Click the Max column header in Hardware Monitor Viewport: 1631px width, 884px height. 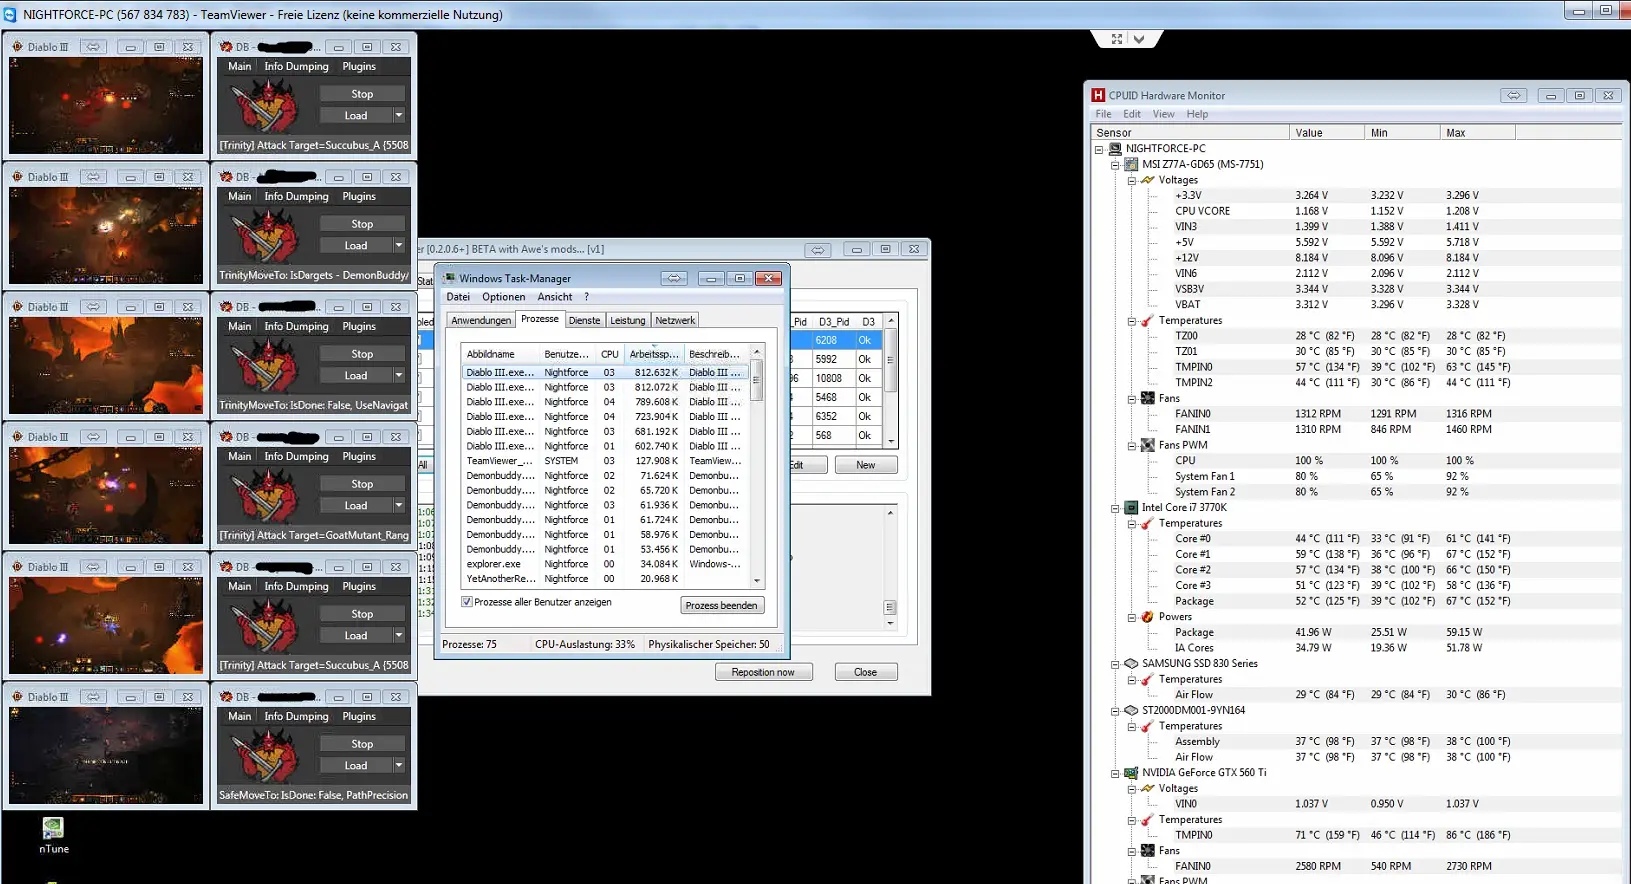pos(1478,132)
